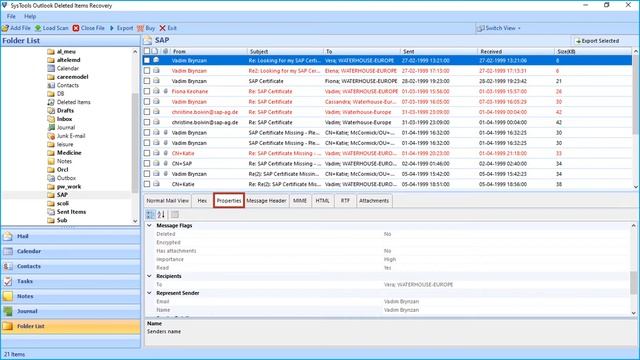Select the Medicine folder
The width and height of the screenshot is (640, 360).
pos(64,153)
